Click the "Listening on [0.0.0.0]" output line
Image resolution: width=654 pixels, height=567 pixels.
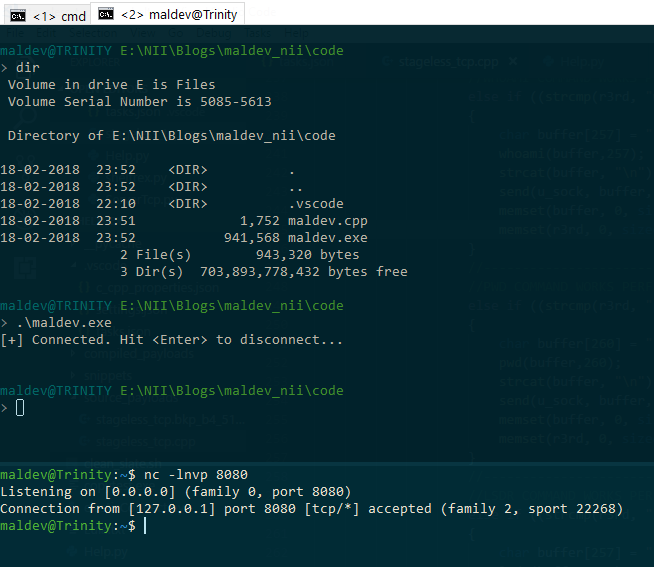(175, 492)
